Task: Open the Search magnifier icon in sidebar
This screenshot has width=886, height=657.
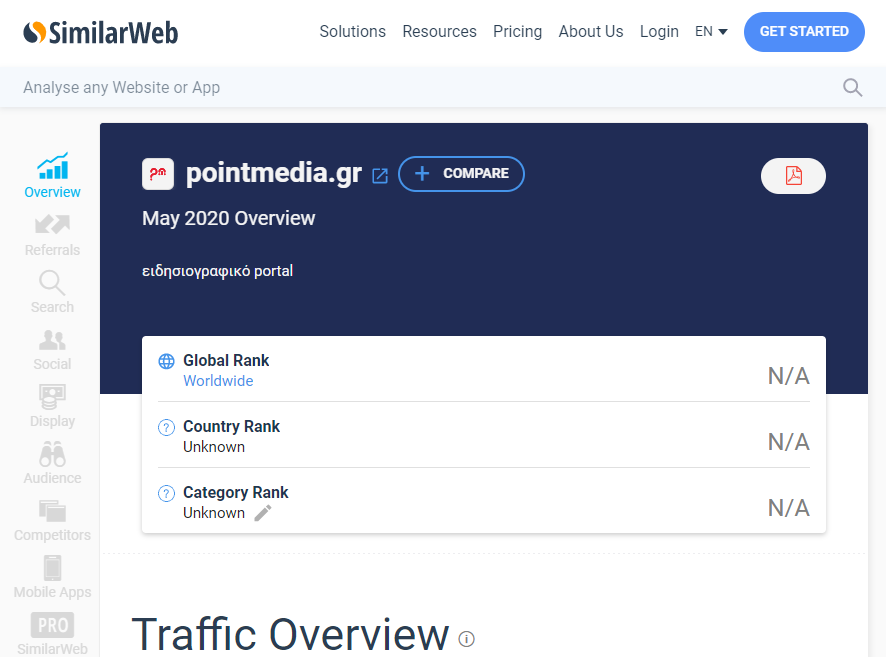Action: point(52,282)
